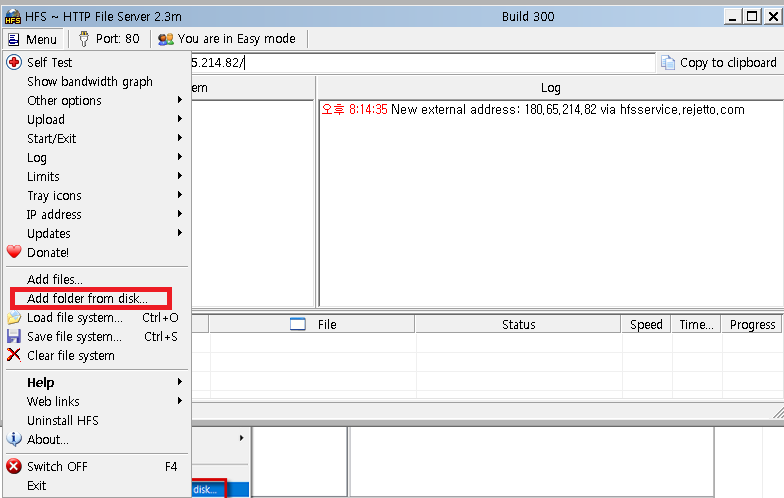Click the port plug icon in the toolbar
This screenshot has width=784, height=498.
(x=84, y=38)
